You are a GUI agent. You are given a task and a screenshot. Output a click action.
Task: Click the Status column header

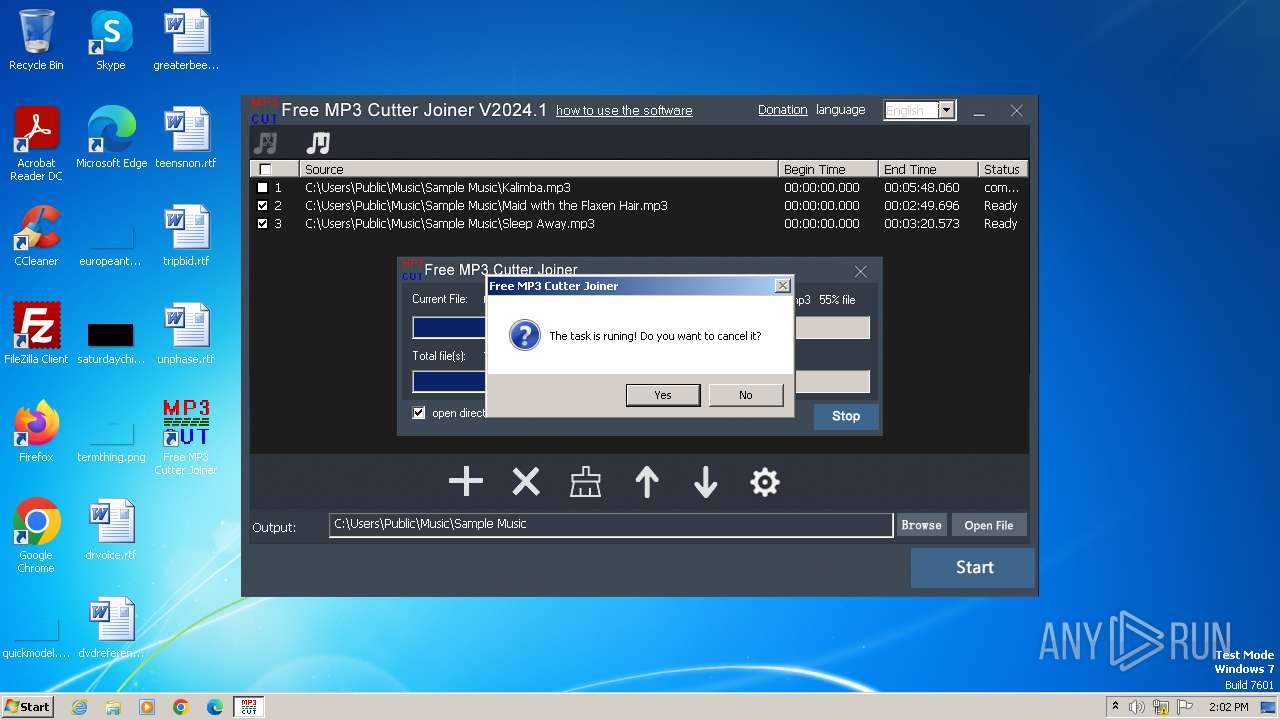tap(1003, 169)
